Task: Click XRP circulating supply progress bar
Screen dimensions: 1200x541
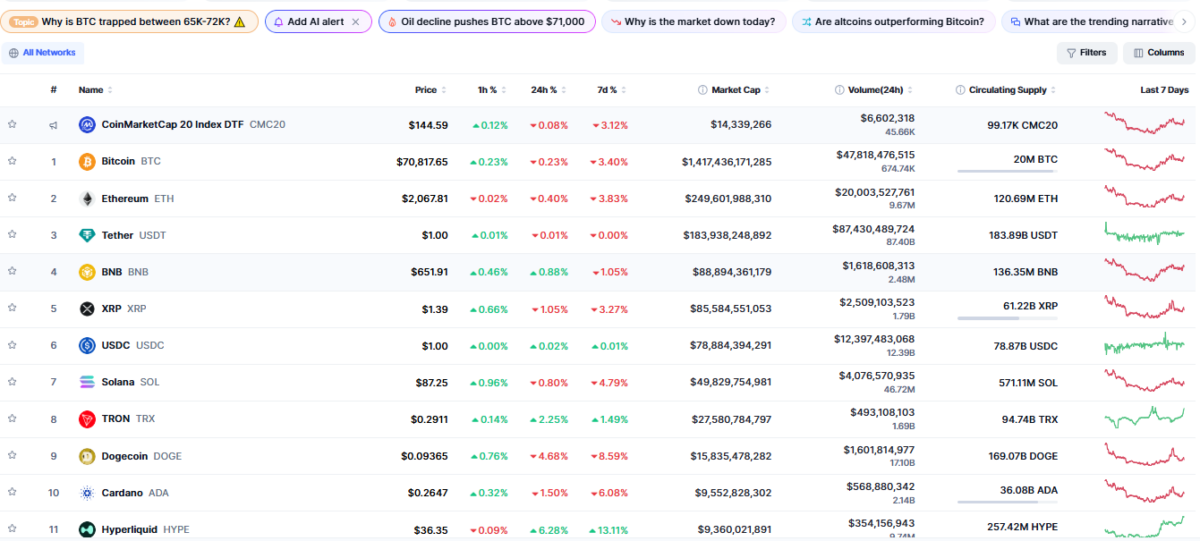Action: (x=1007, y=318)
